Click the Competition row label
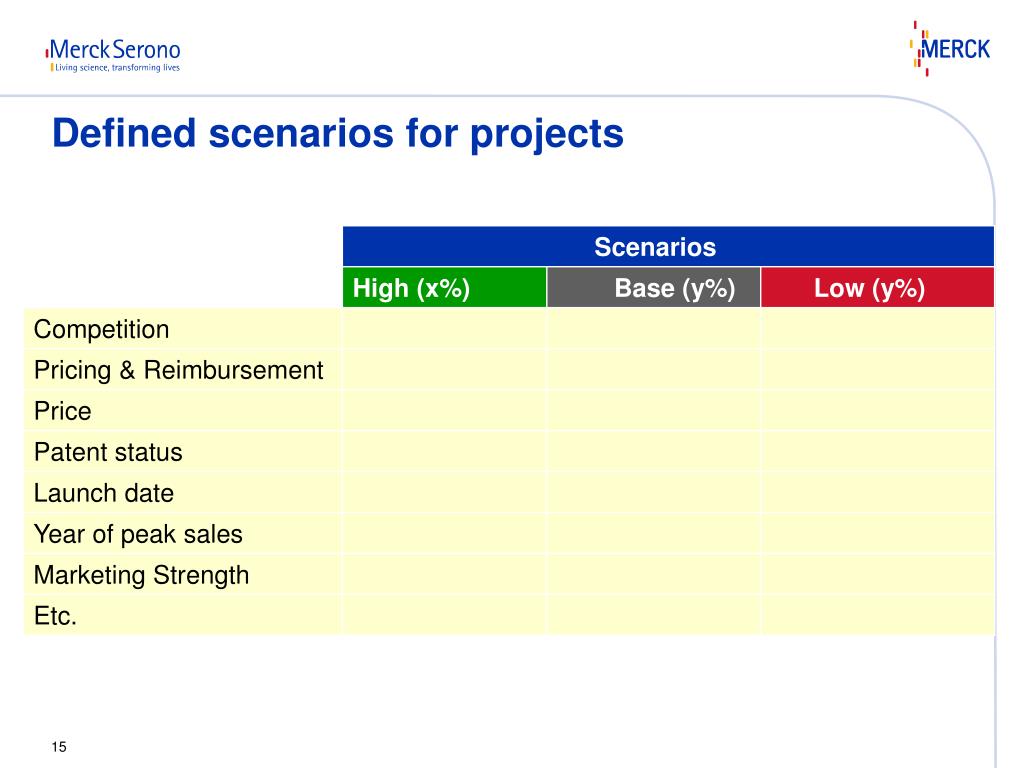Screen dimensions: 1024x768 102,329
